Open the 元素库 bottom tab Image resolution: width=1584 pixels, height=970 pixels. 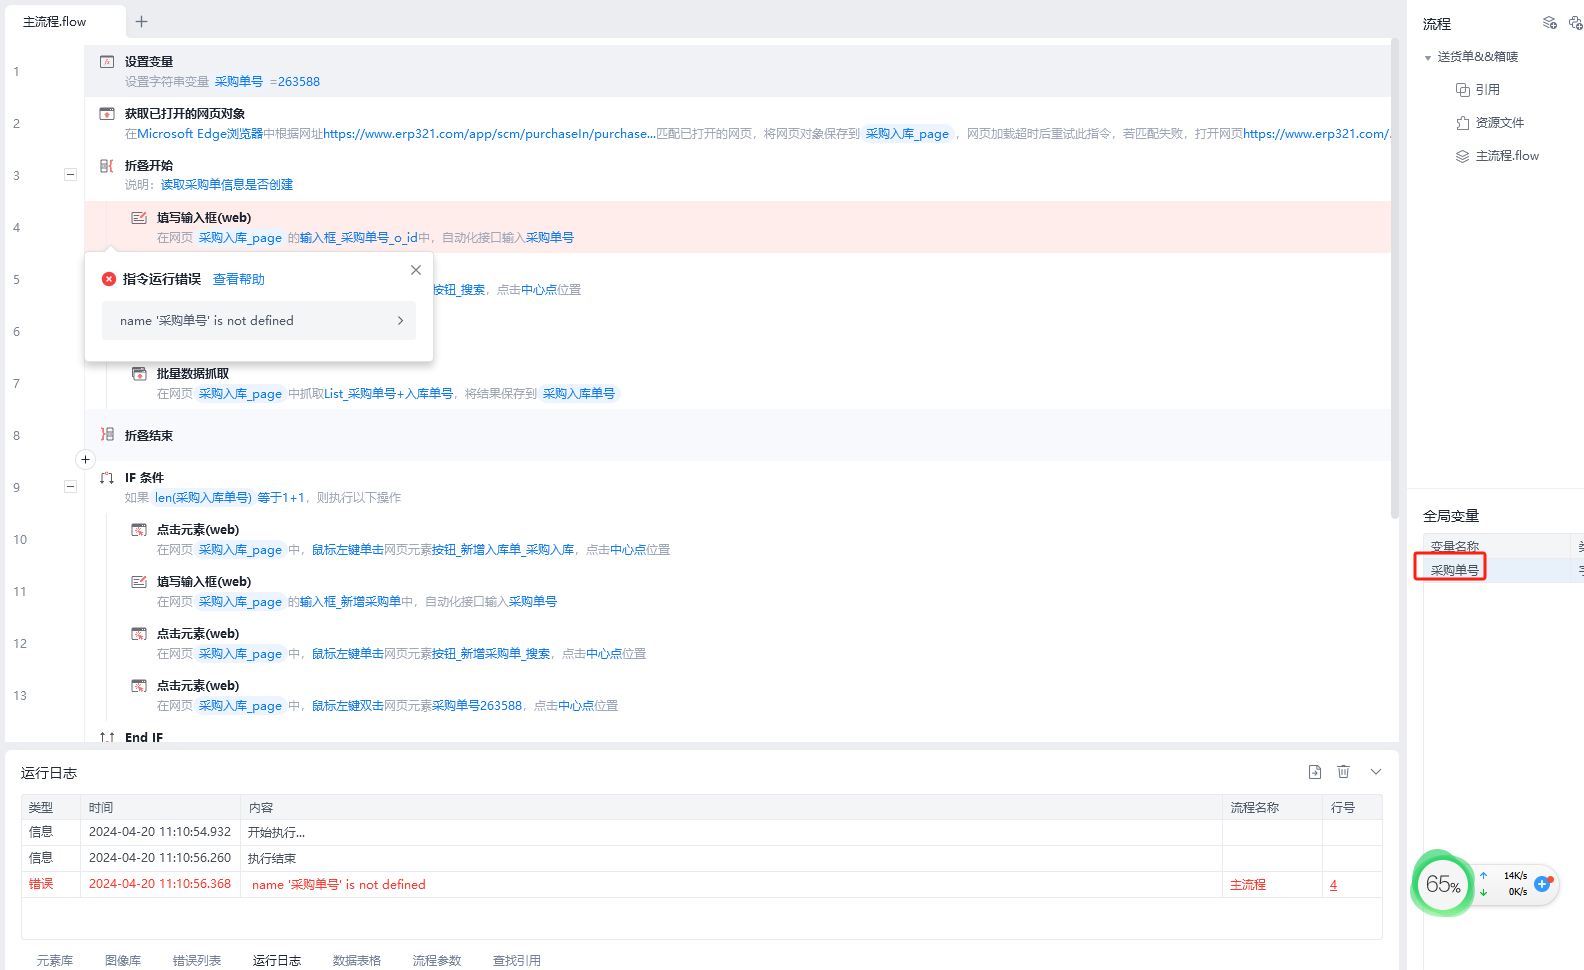click(55, 960)
